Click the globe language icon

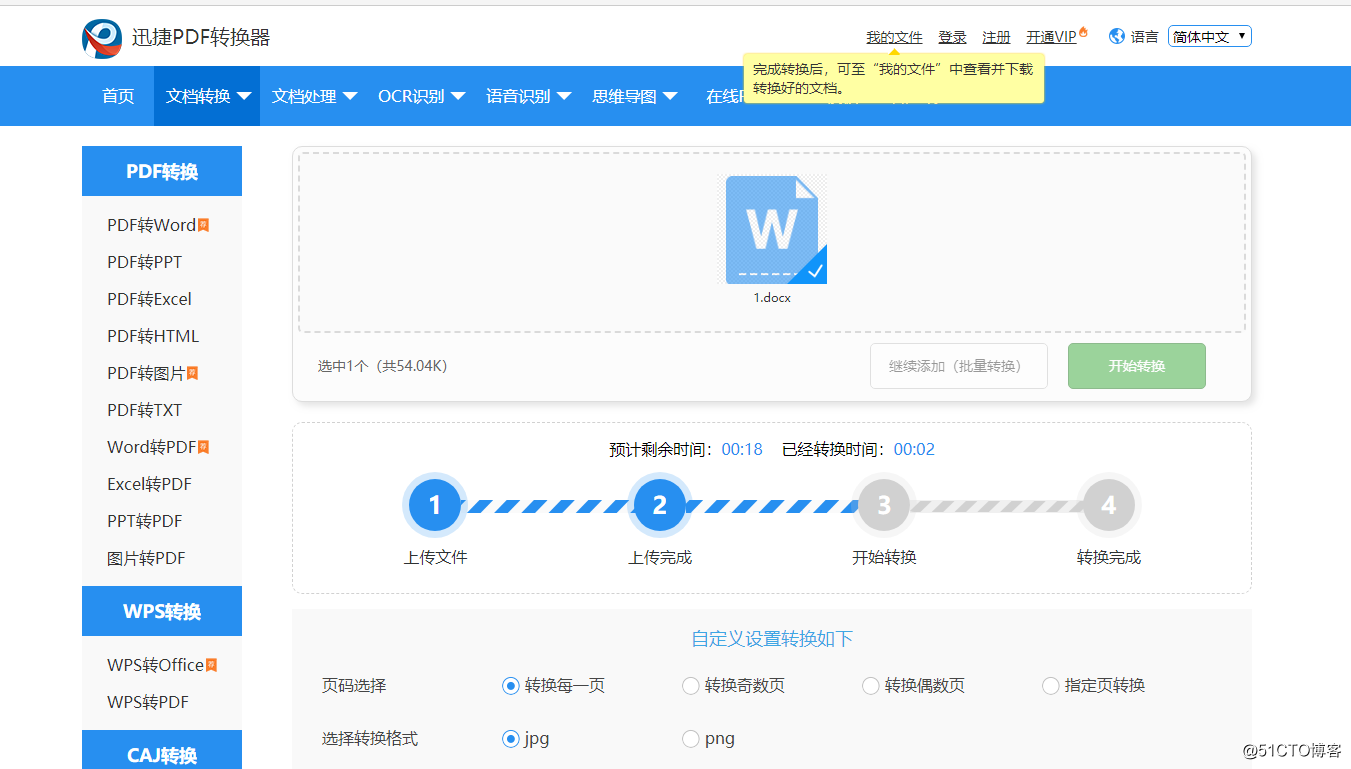pos(1117,36)
